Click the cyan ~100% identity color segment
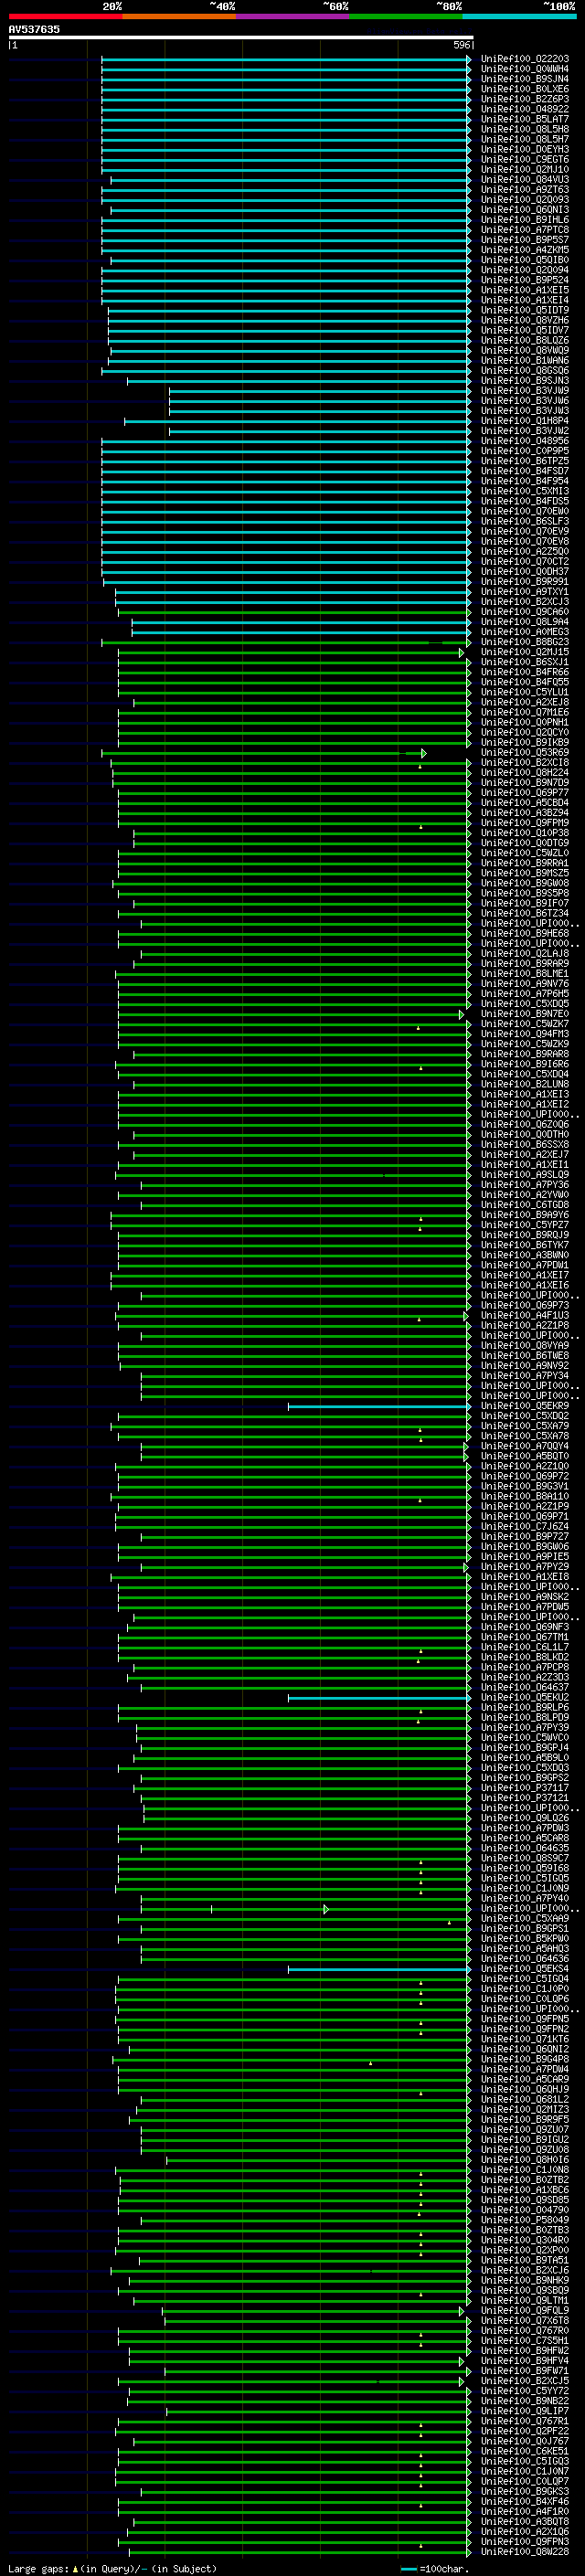Viewport: 585px width, 2576px height. (519, 17)
